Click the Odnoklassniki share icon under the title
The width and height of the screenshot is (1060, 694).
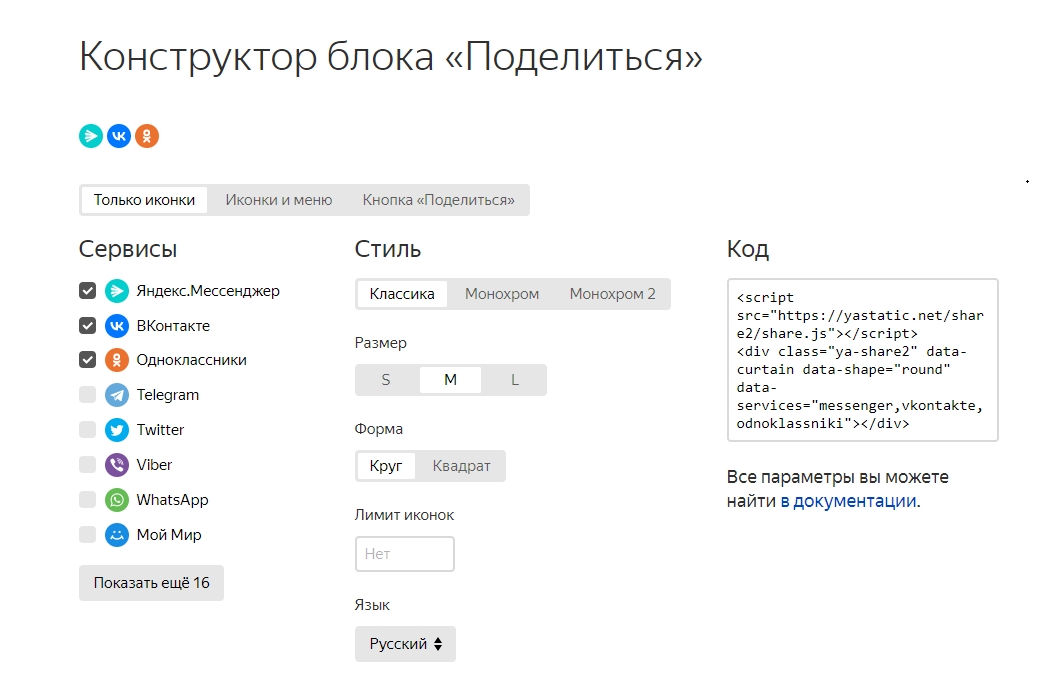click(x=147, y=136)
